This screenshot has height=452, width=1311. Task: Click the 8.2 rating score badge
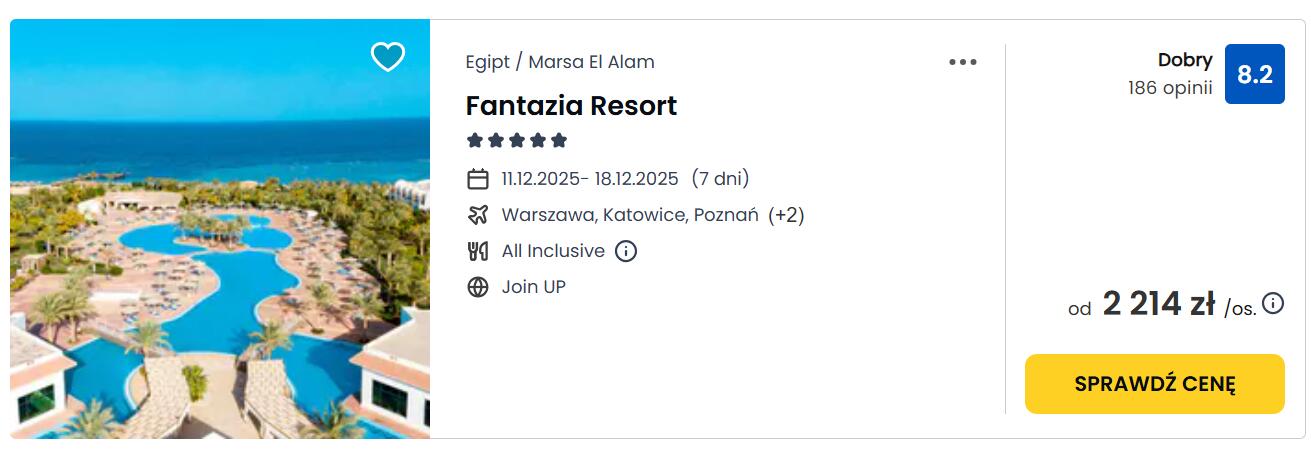[x=1254, y=74]
